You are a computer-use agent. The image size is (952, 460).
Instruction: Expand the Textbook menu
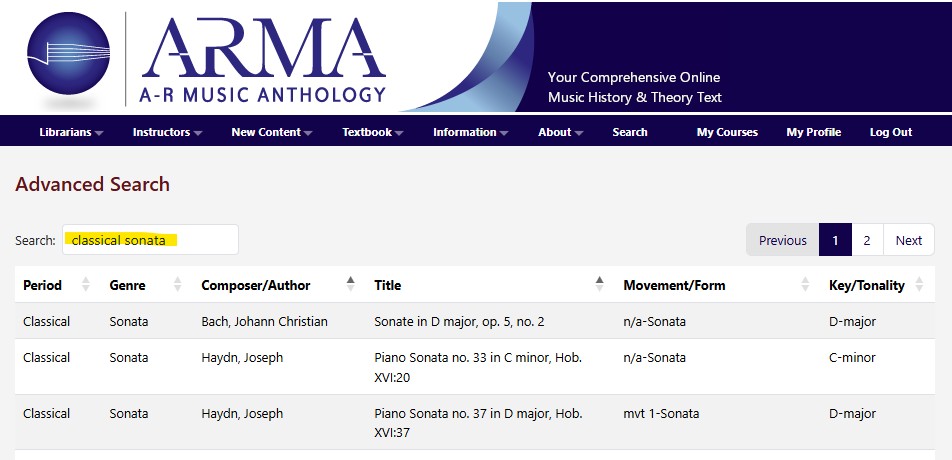372,132
